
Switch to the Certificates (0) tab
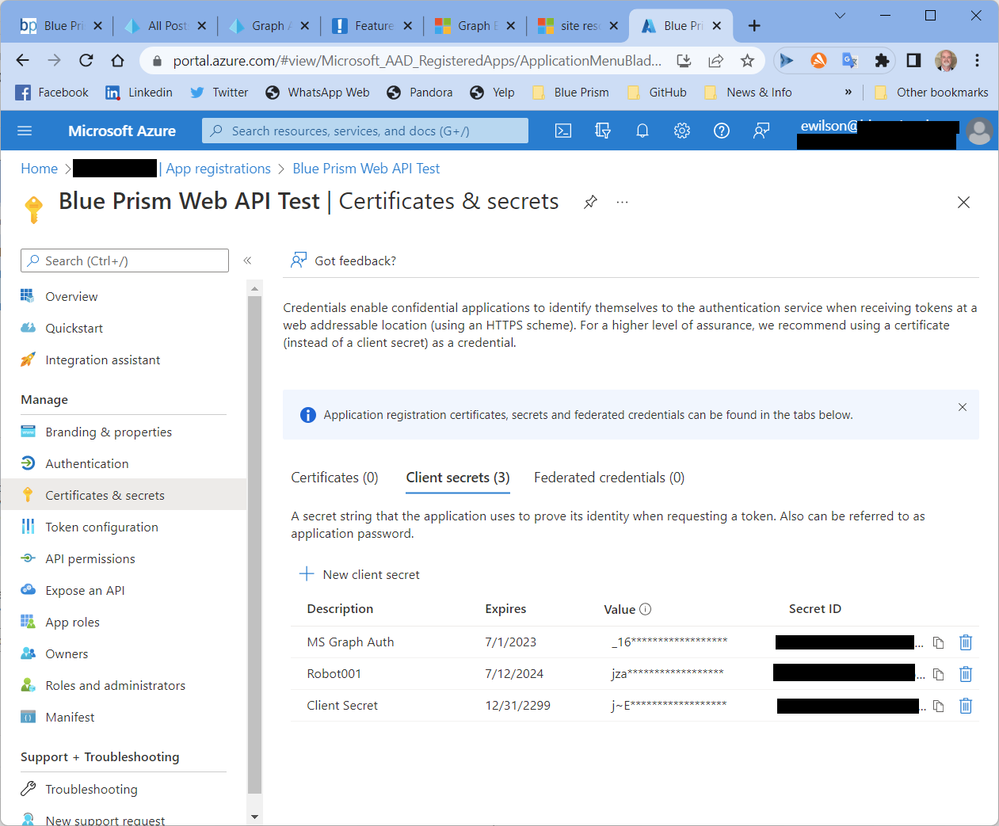point(334,478)
